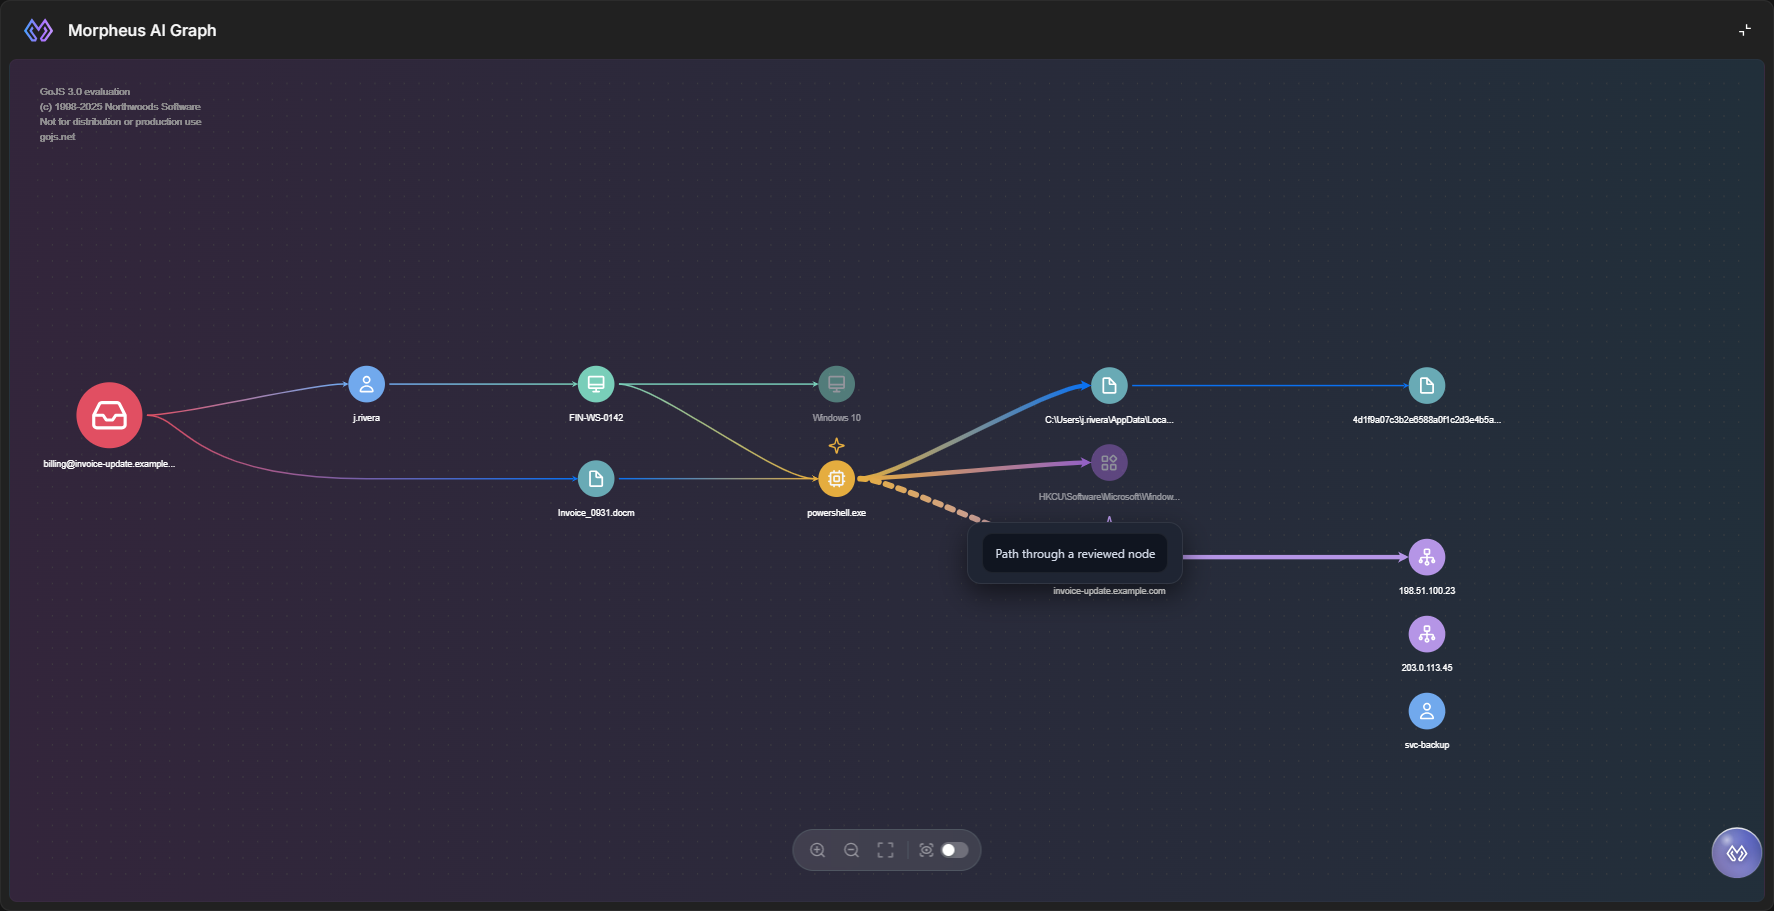Click the sparkle icon above powershell.exe

836,446
